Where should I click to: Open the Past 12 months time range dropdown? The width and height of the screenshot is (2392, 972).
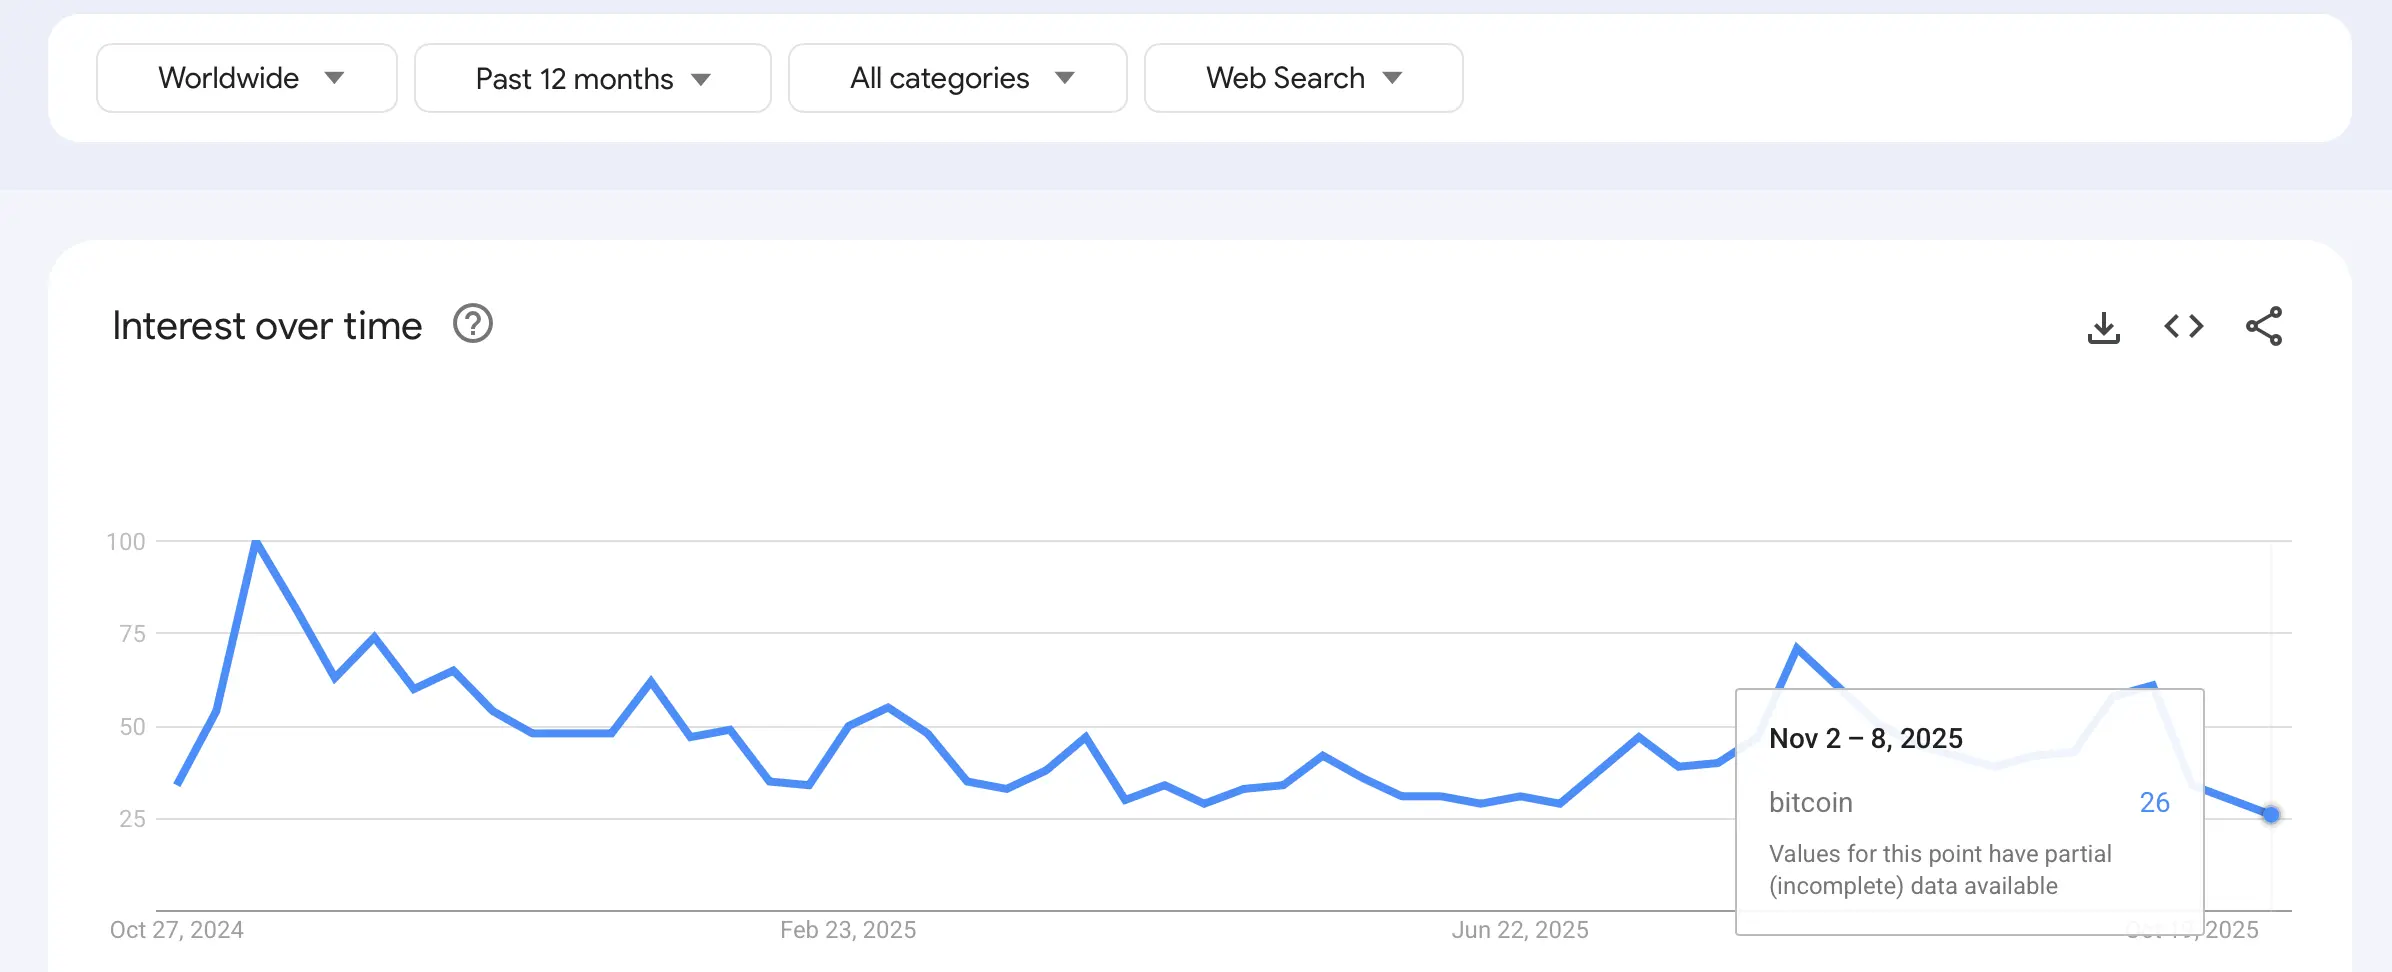[591, 77]
